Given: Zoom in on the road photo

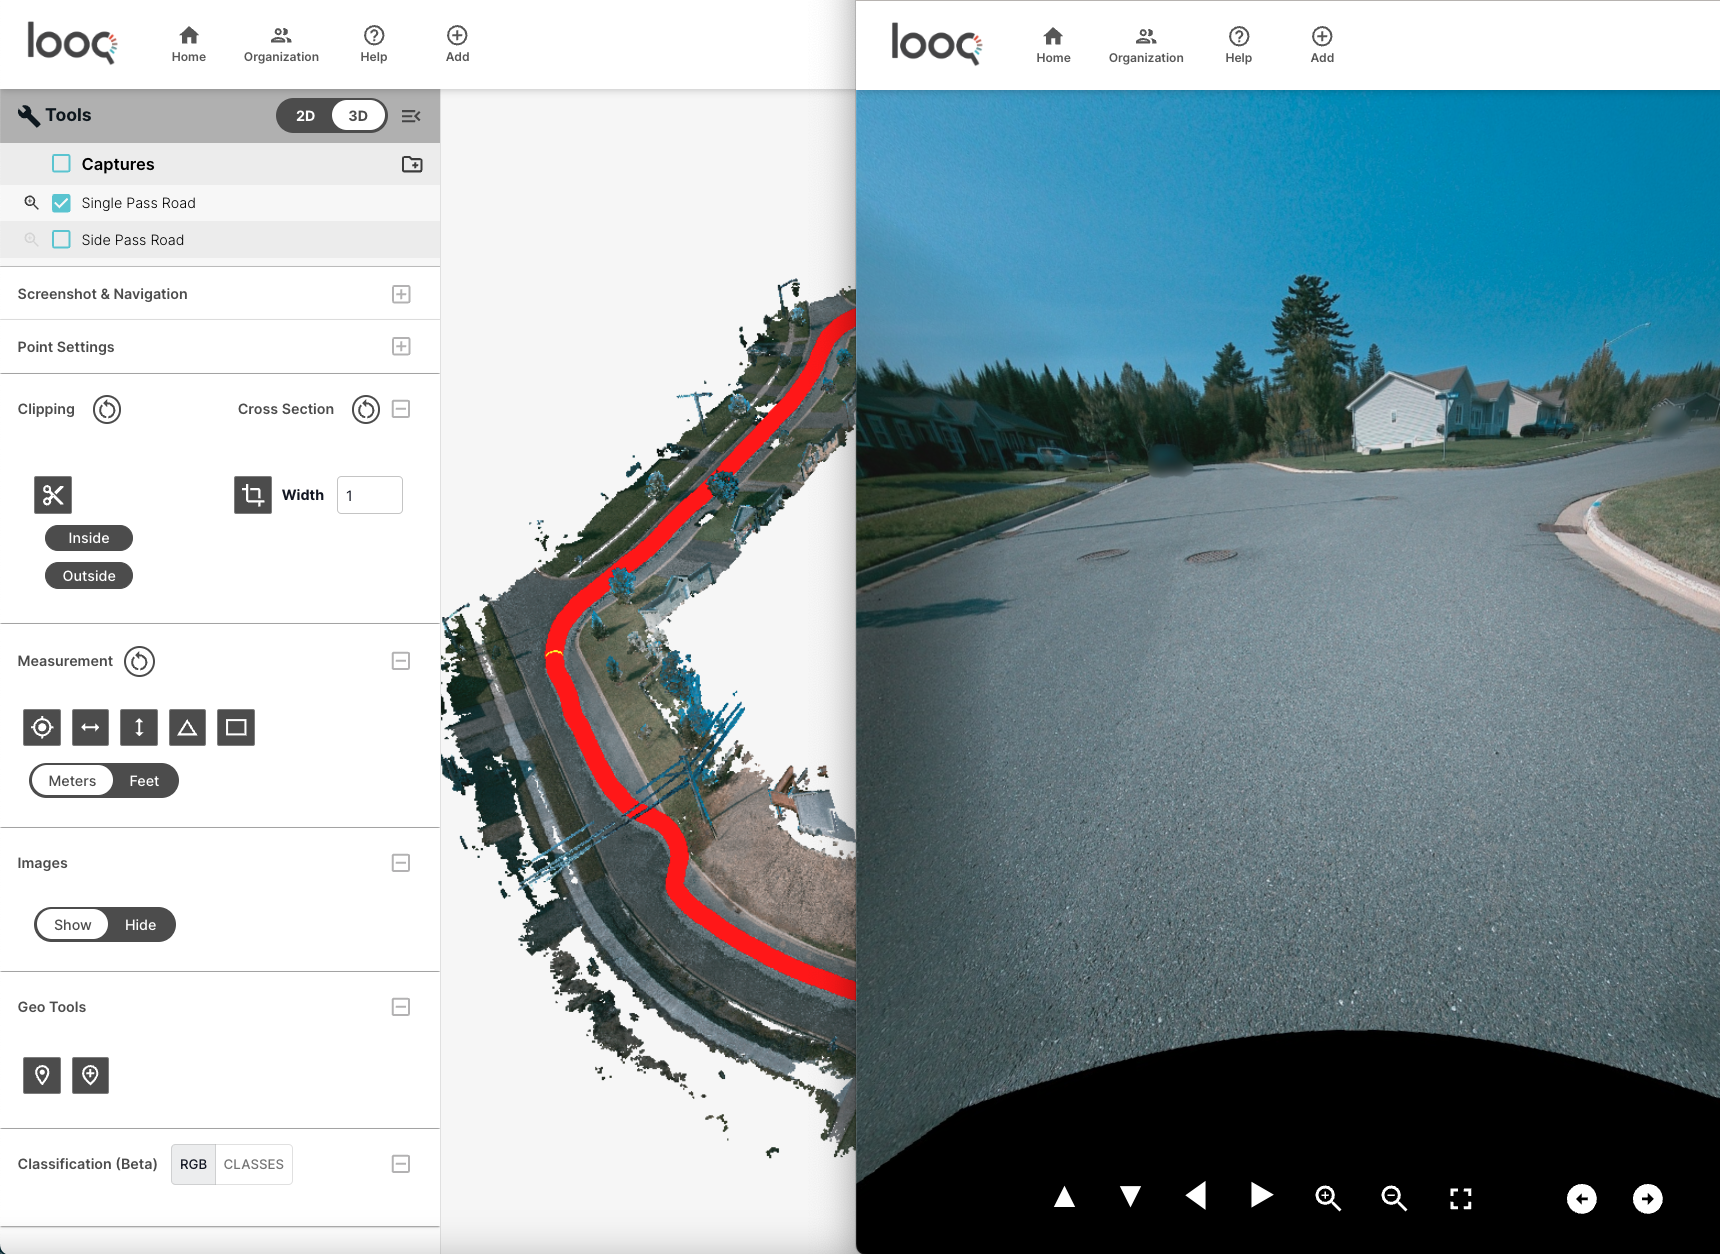Looking at the screenshot, I should click(1328, 1198).
